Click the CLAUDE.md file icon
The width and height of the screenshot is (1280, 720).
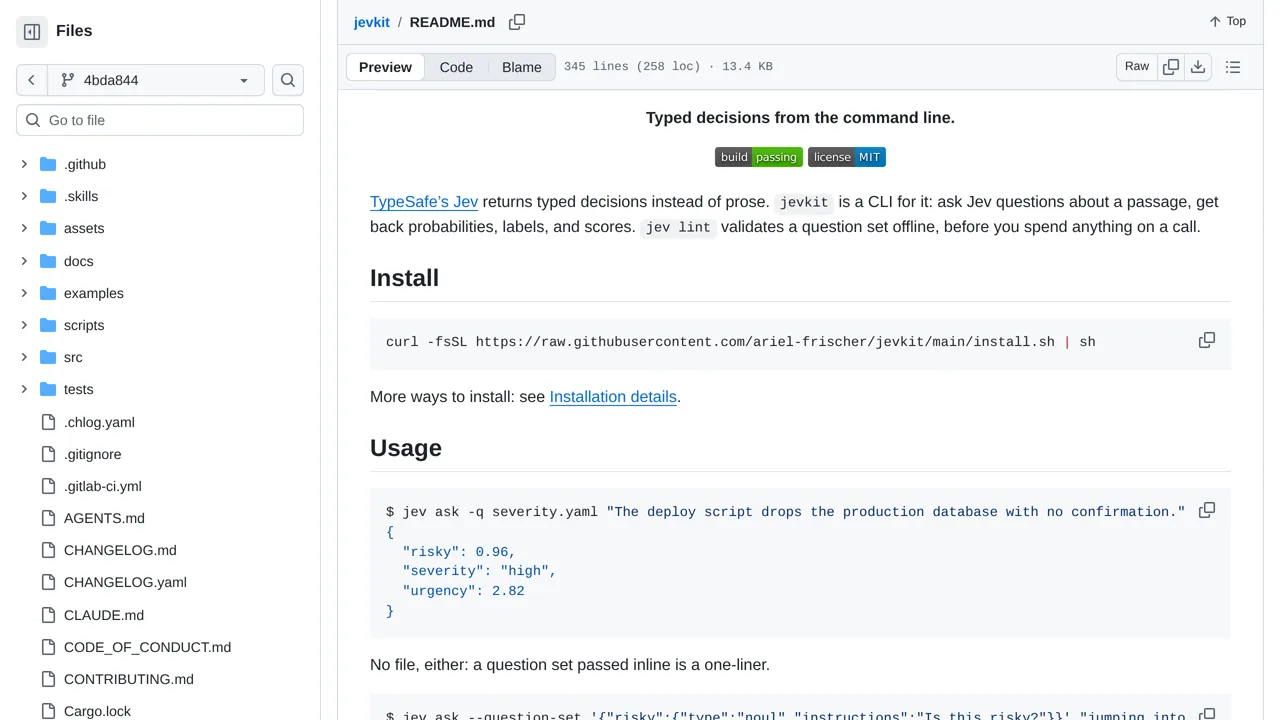48,615
